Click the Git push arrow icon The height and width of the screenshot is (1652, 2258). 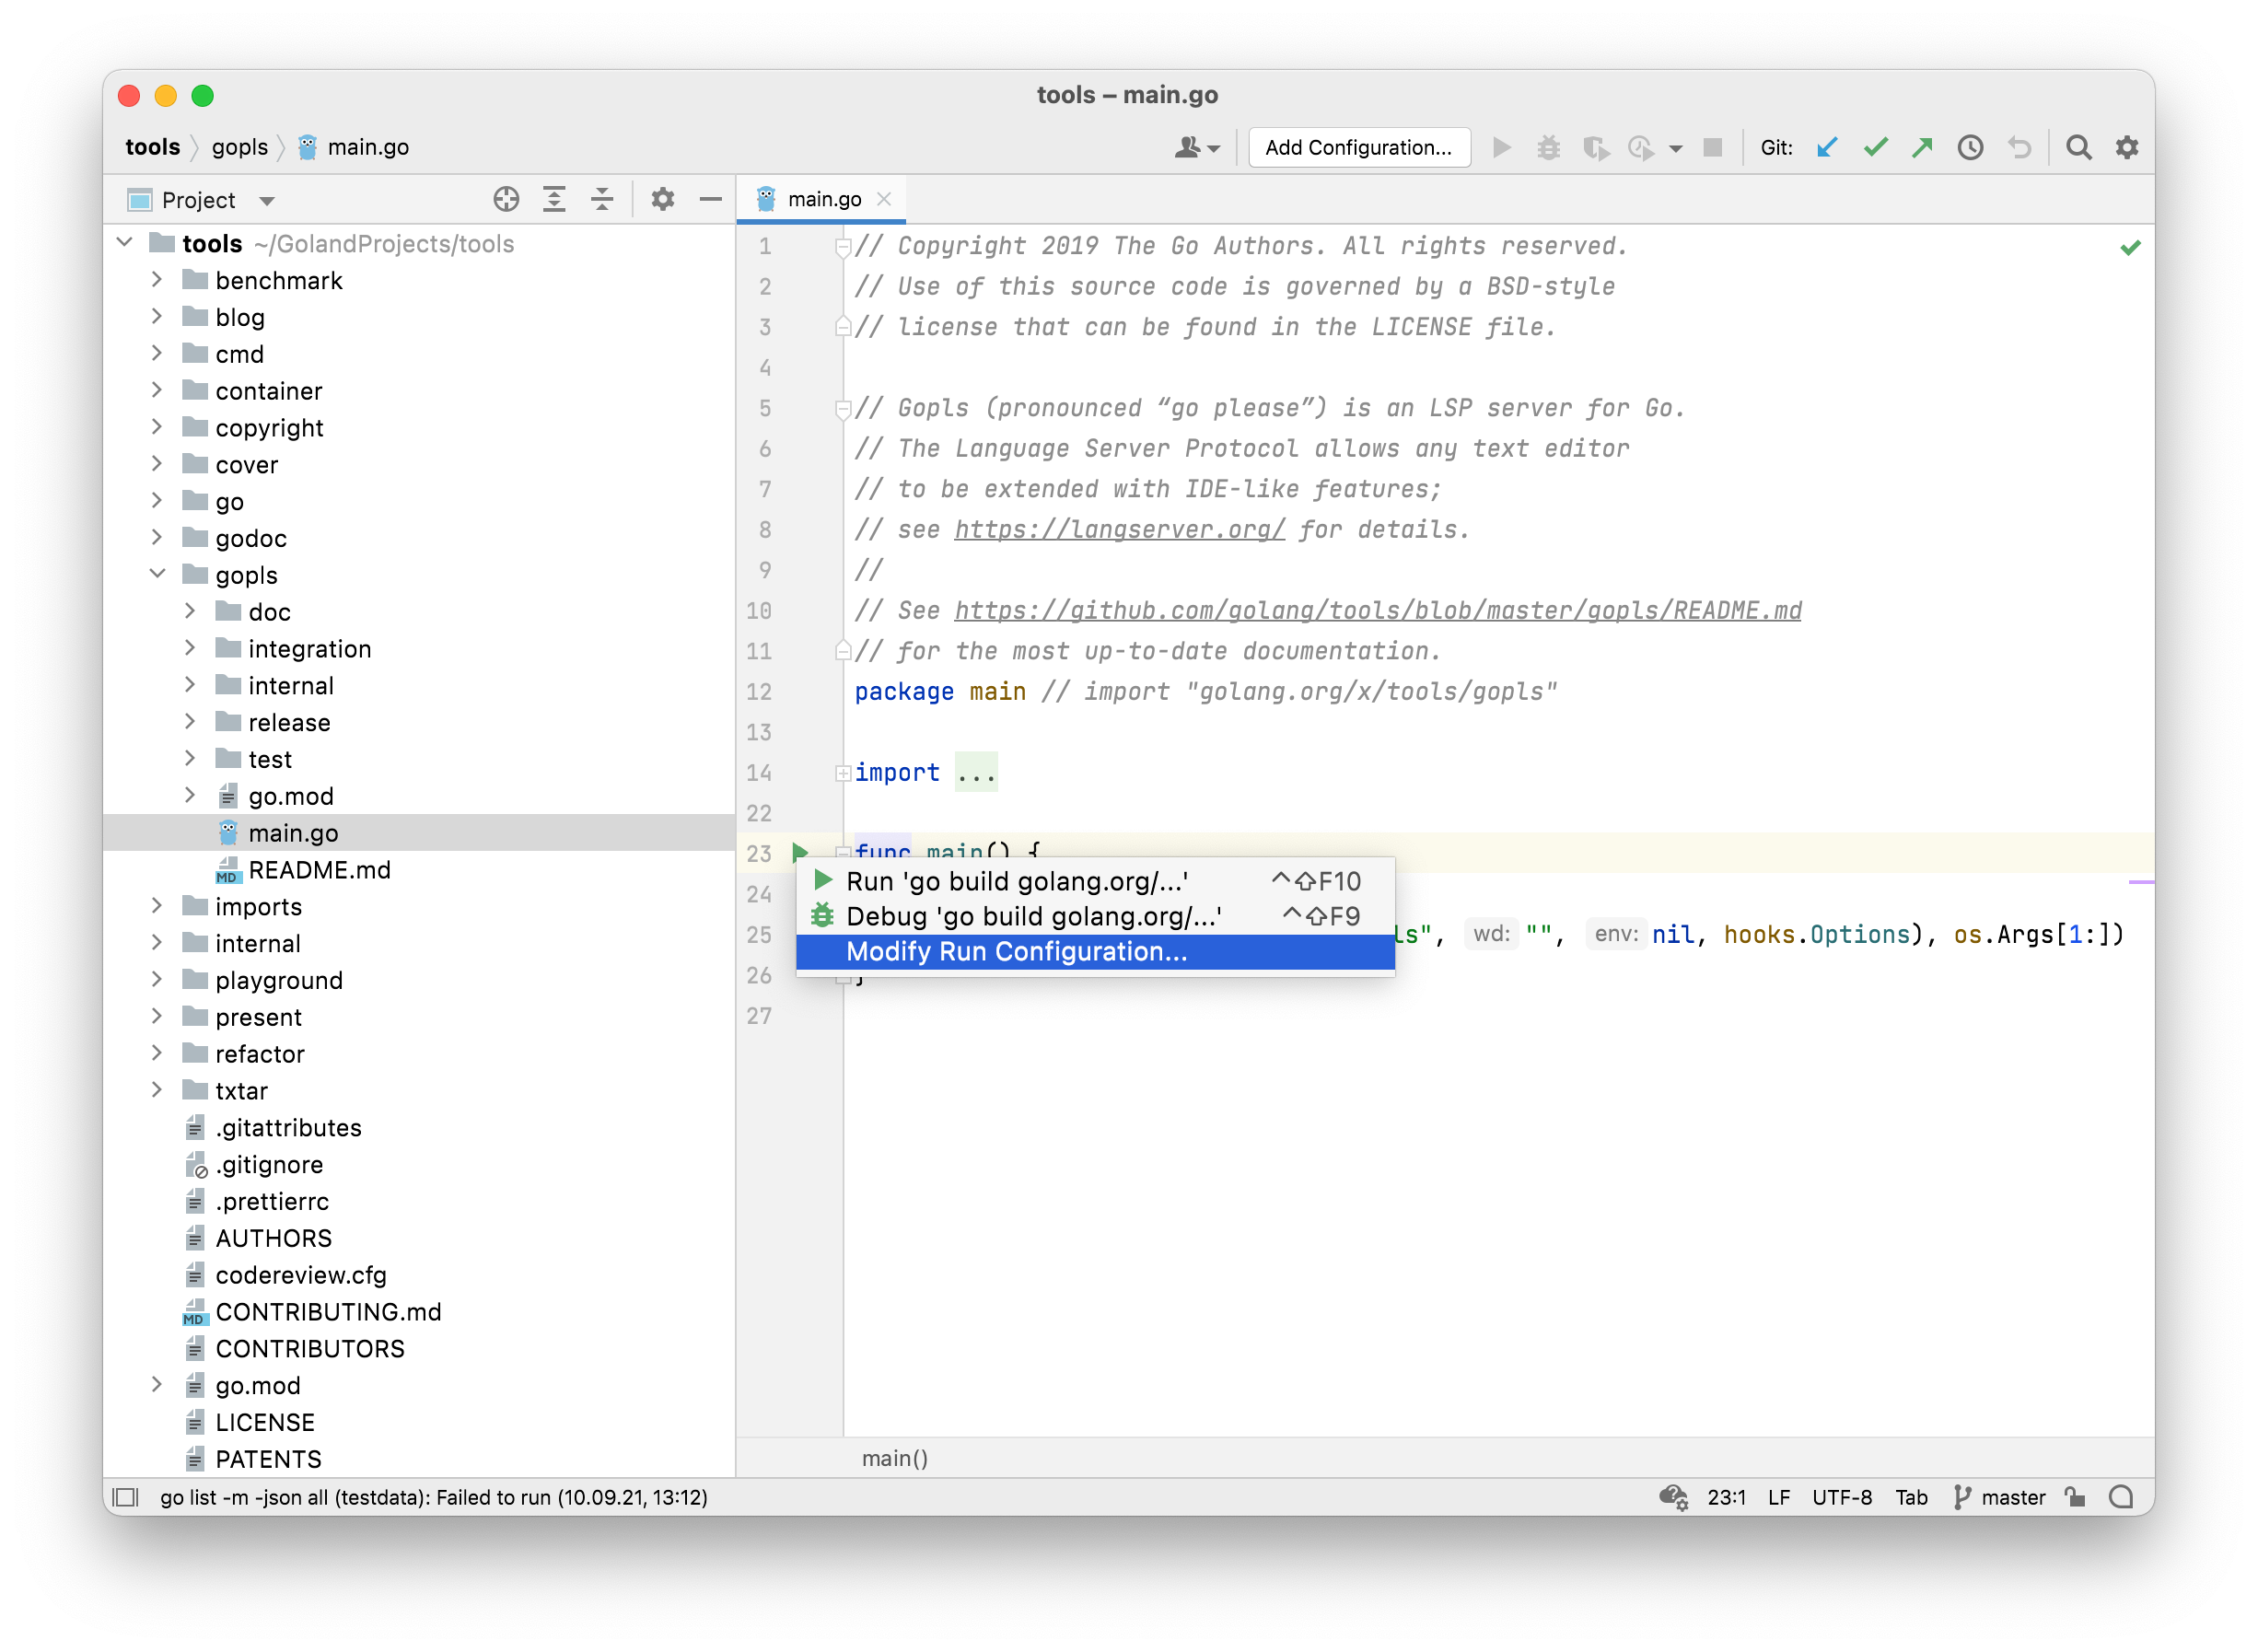click(x=1925, y=147)
